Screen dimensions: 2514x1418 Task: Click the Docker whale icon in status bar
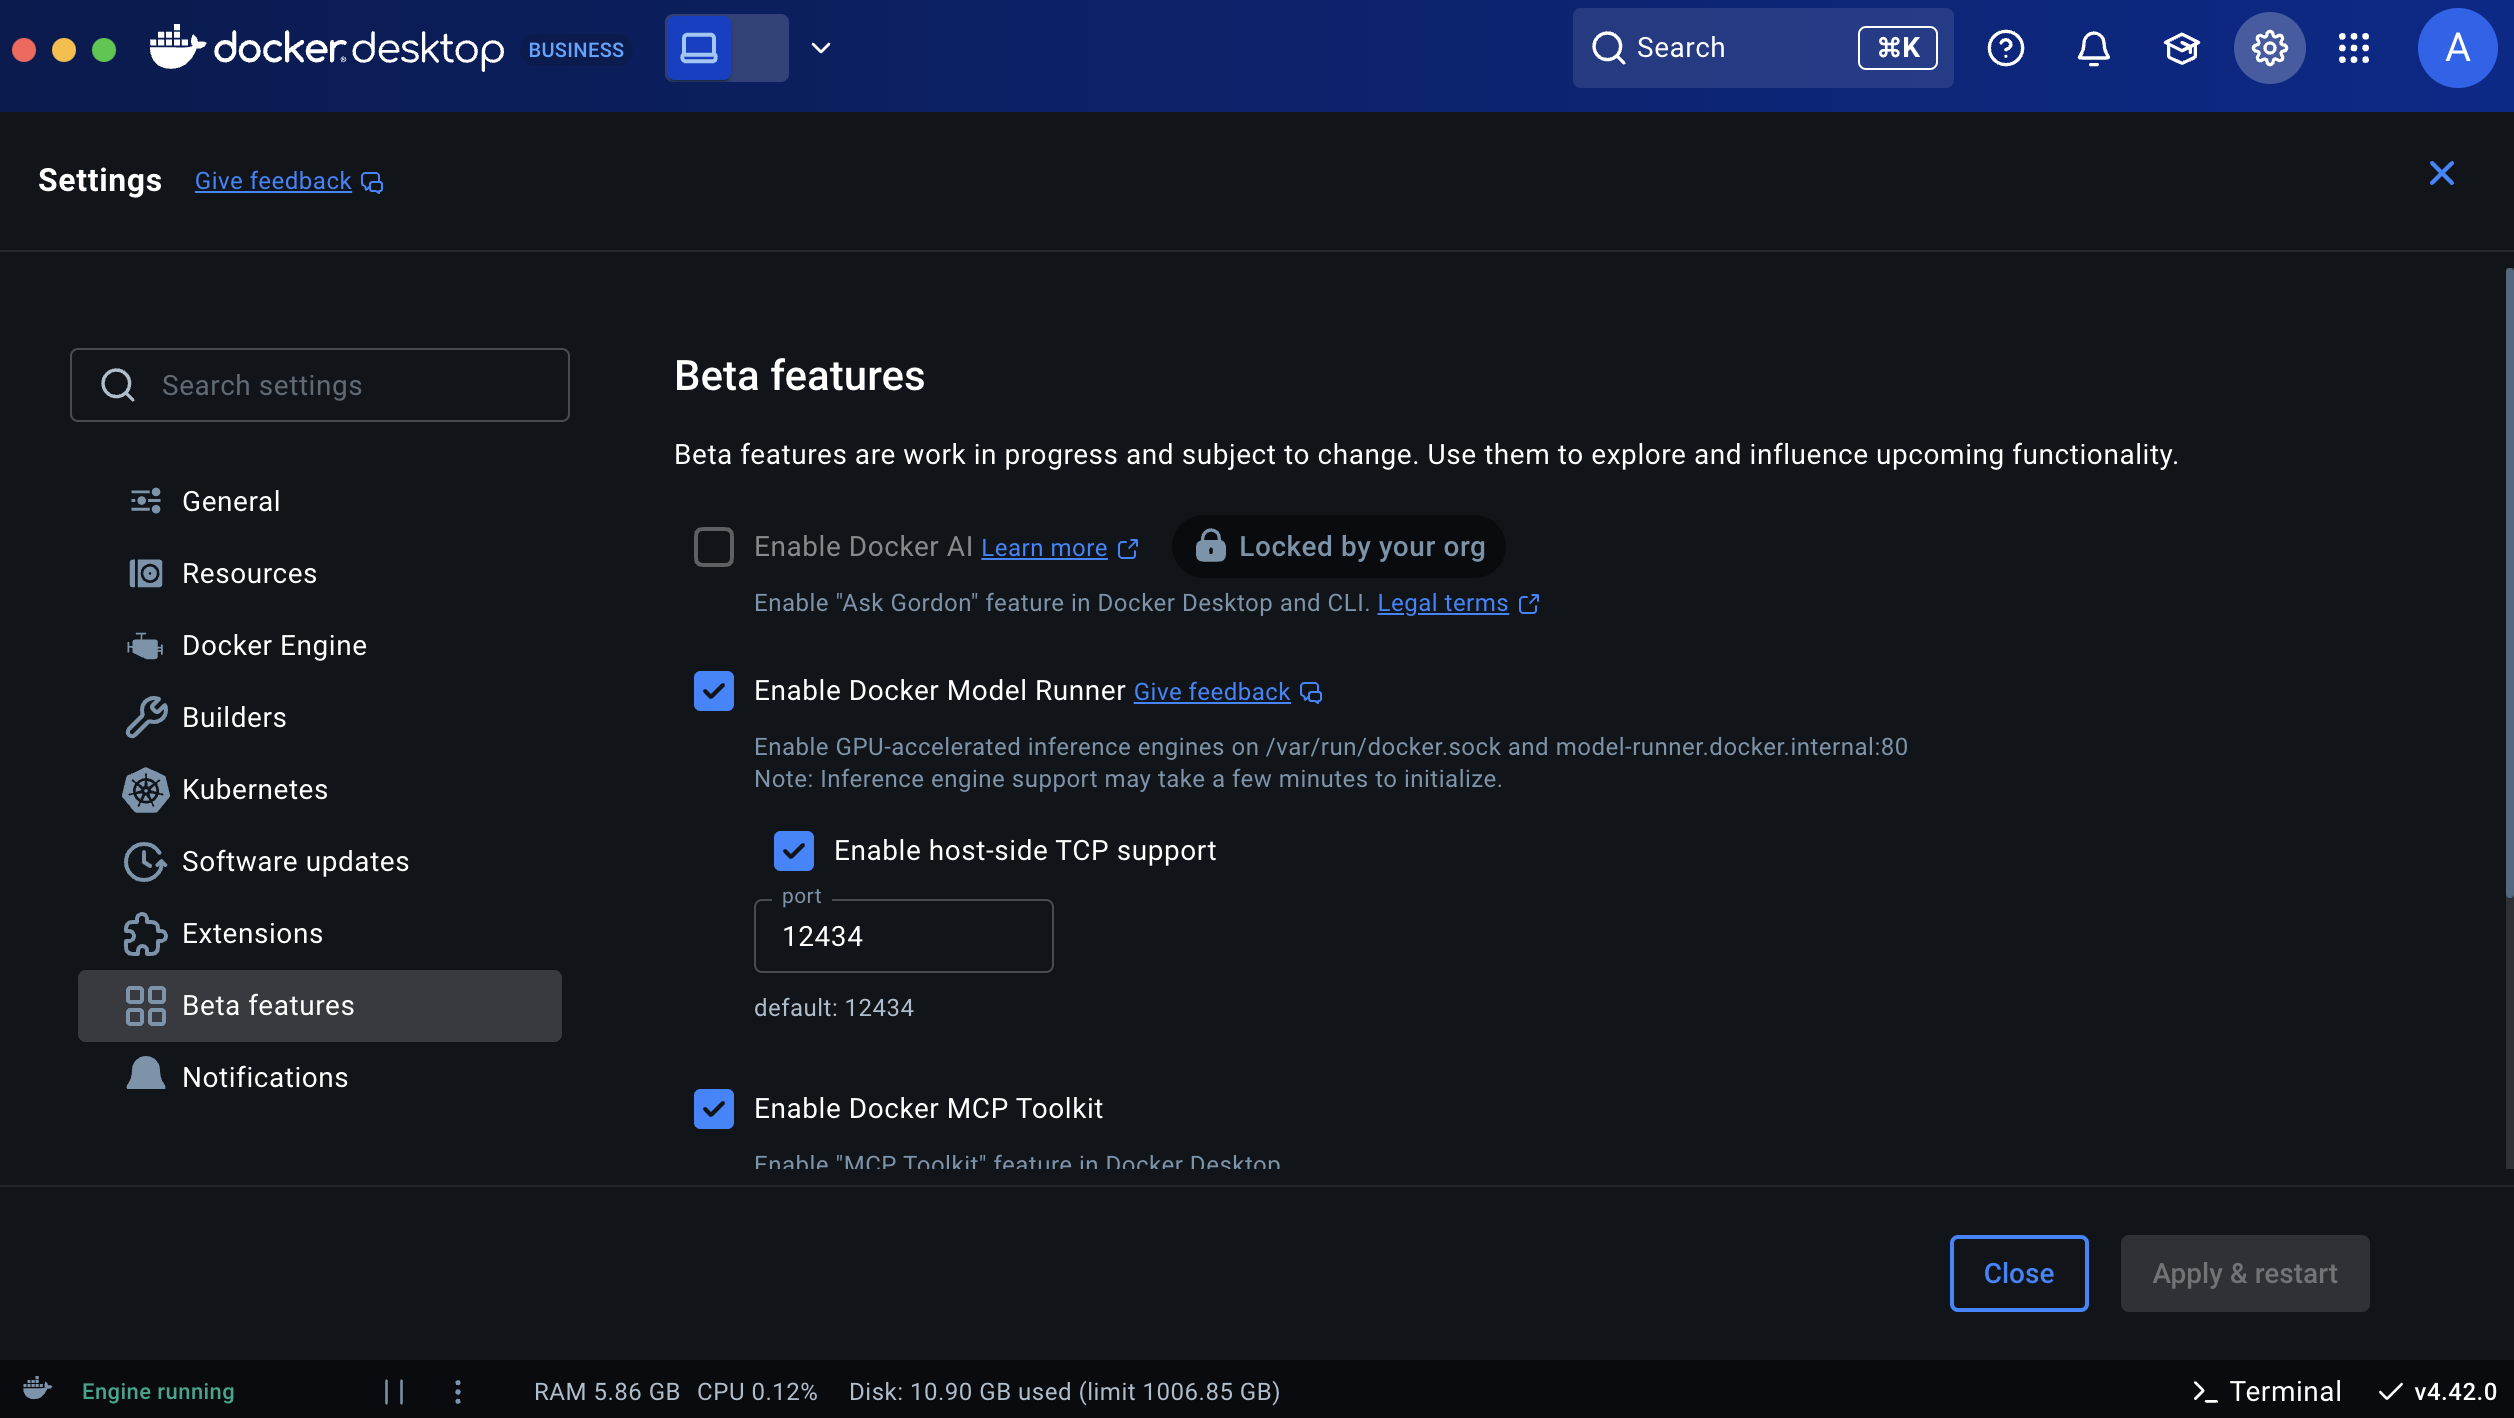click(37, 1389)
